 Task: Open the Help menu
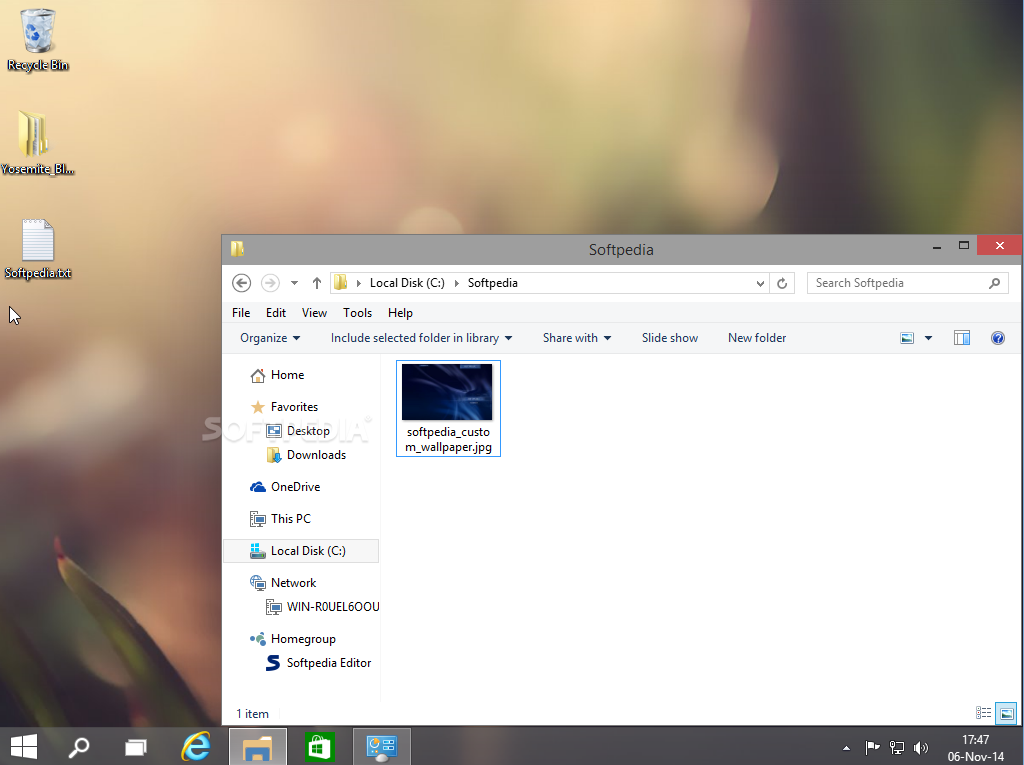pyautogui.click(x=400, y=313)
